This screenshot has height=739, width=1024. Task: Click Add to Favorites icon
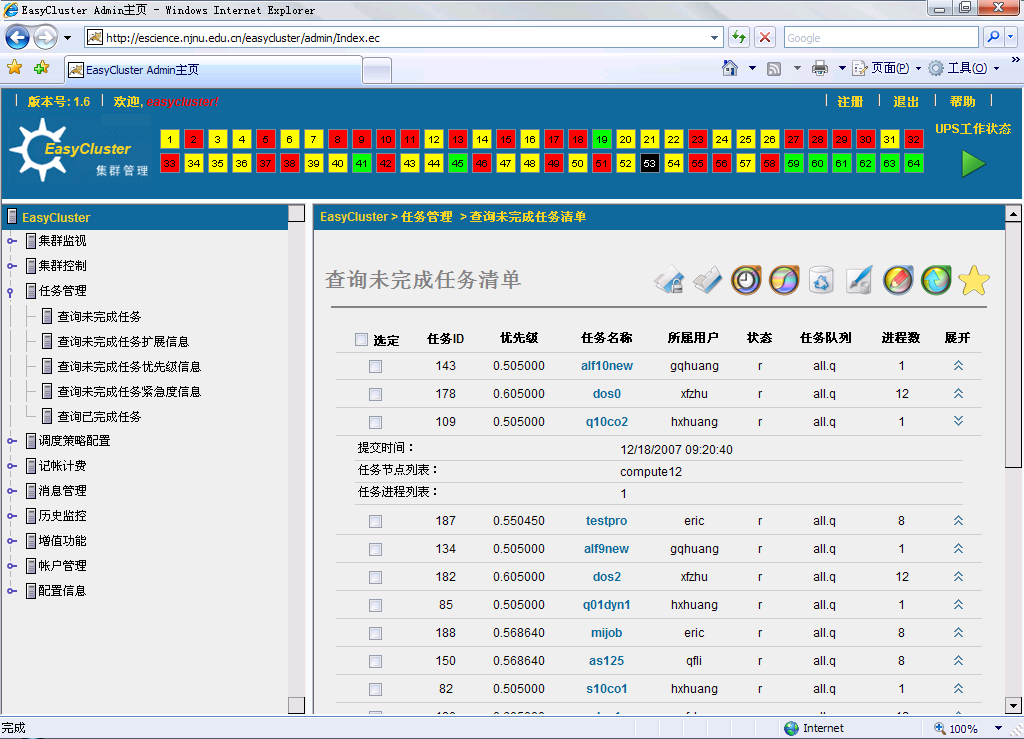[x=41, y=68]
